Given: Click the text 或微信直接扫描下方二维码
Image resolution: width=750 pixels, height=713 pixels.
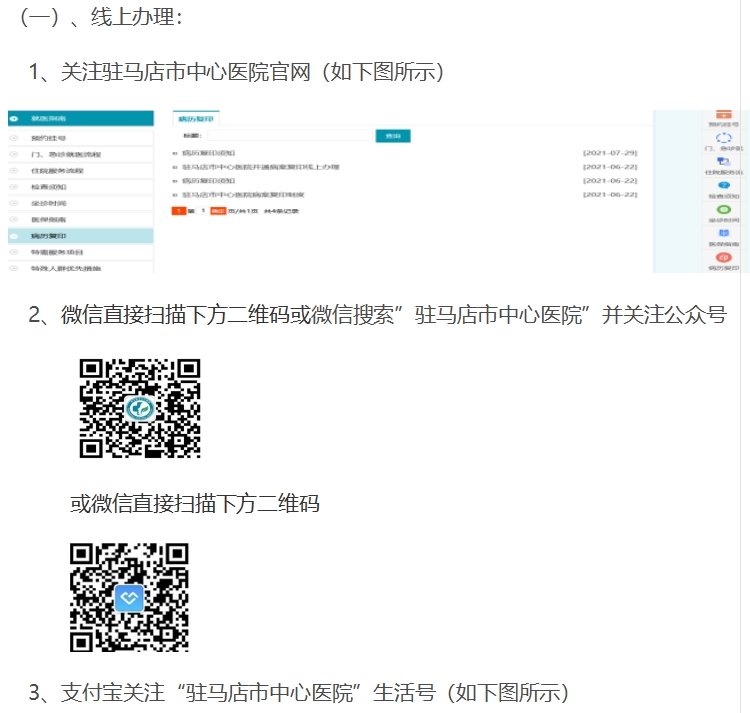Looking at the screenshot, I should tap(195, 504).
